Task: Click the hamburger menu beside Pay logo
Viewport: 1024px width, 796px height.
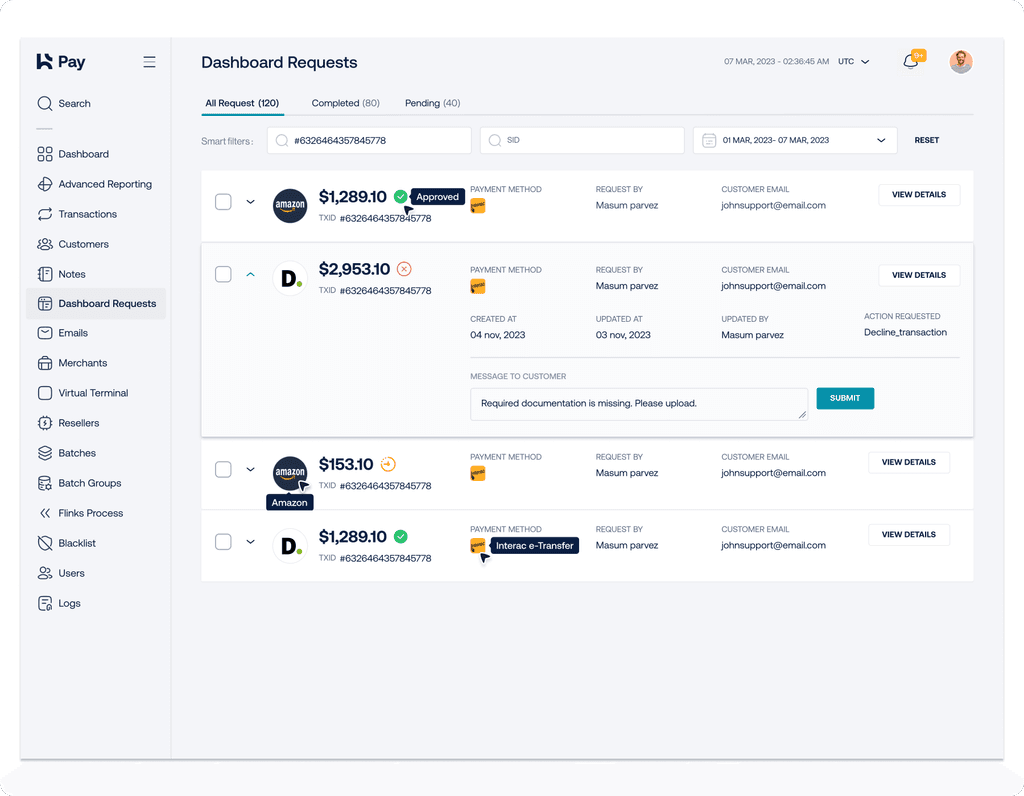Action: (149, 61)
